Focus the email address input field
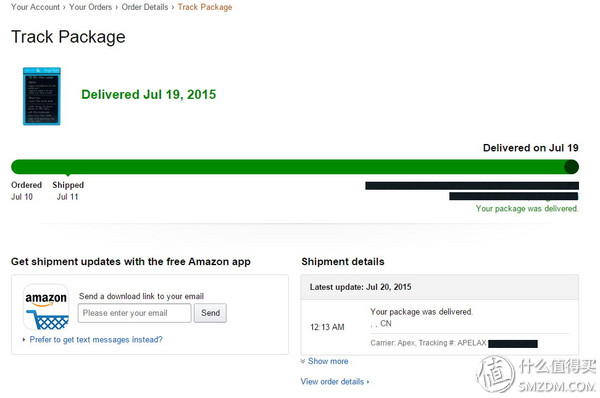Screen dimensions: 600x398 coord(134,313)
